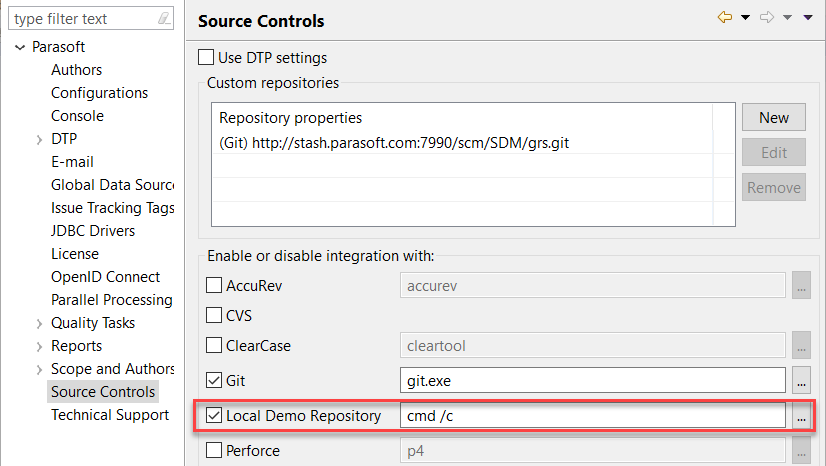
Task: Click the forward navigation arrow
Action: coord(767,17)
